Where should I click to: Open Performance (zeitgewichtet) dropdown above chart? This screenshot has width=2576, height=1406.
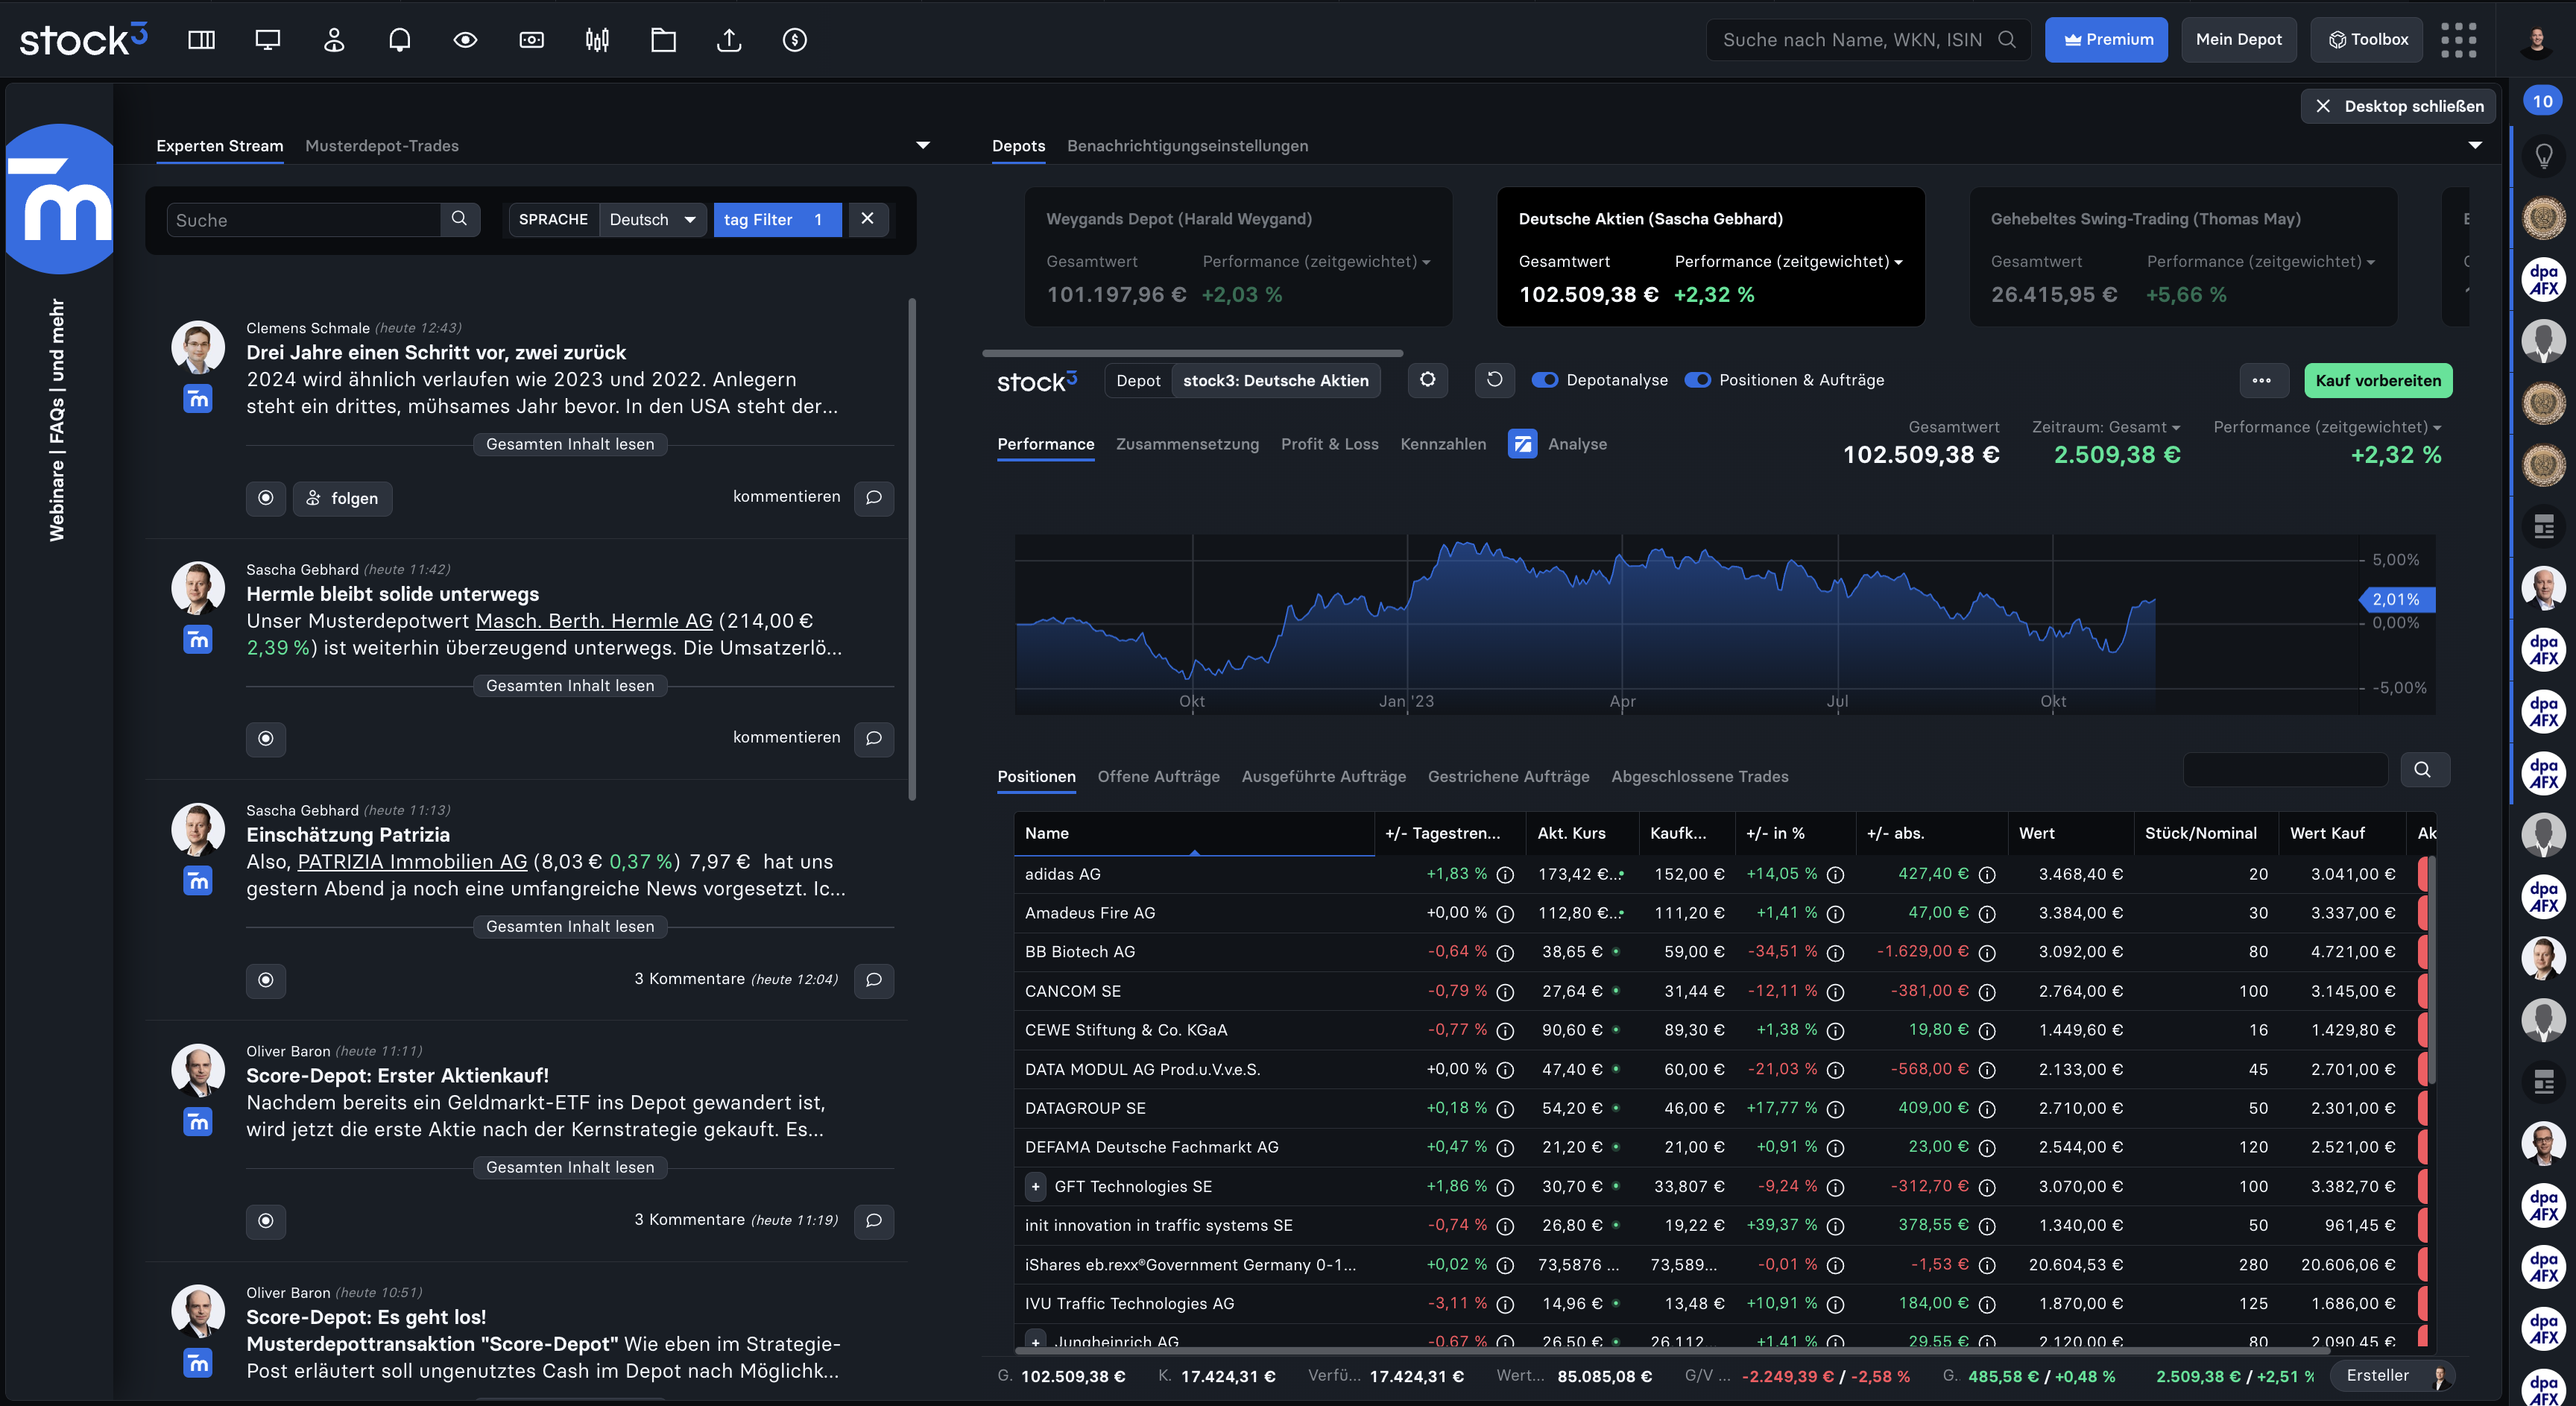point(2327,427)
